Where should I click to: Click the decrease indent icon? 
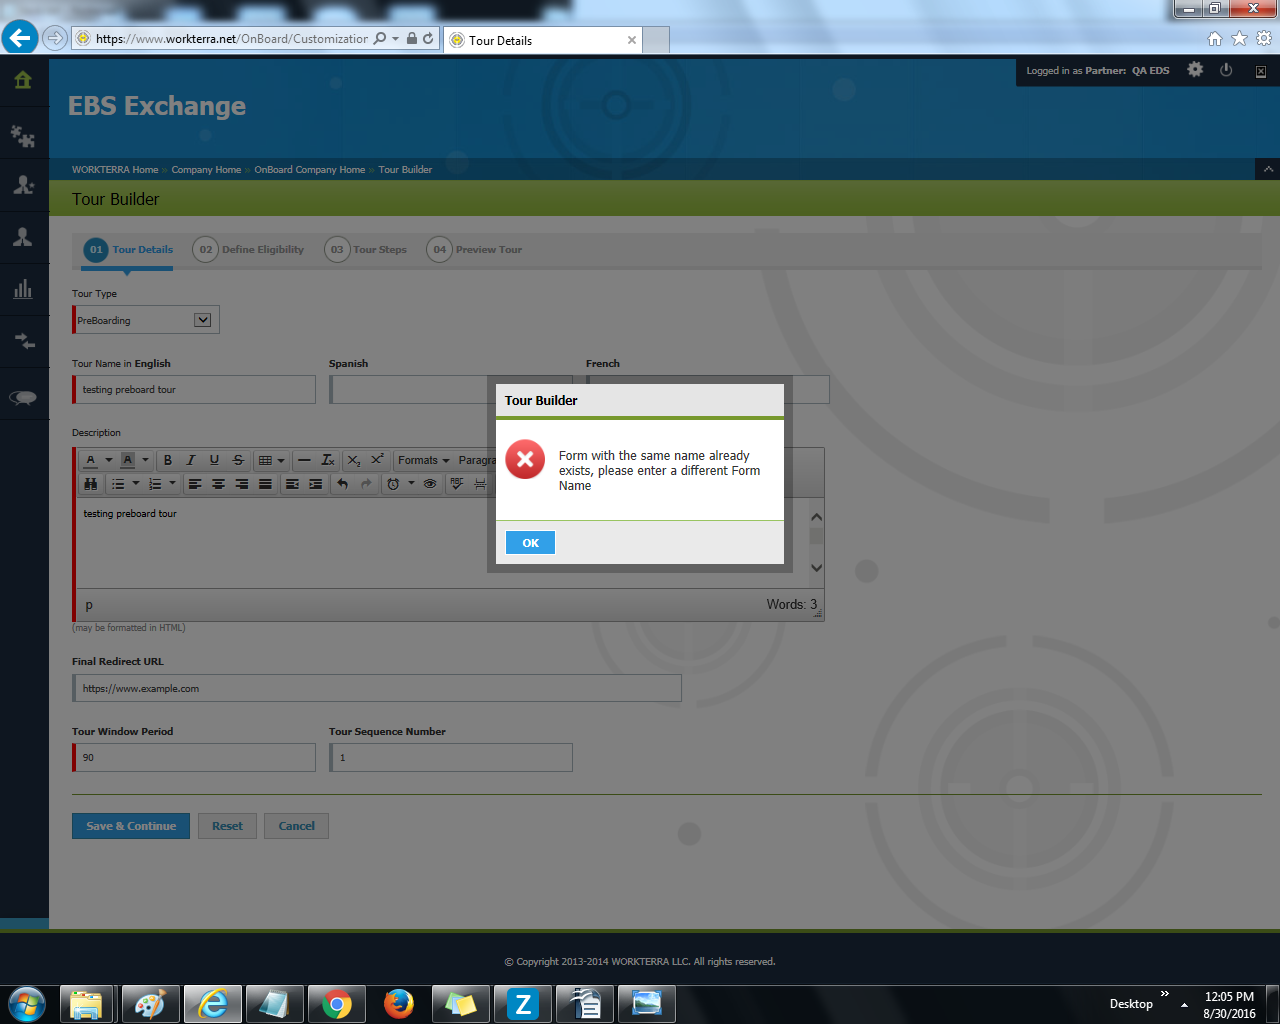point(292,484)
